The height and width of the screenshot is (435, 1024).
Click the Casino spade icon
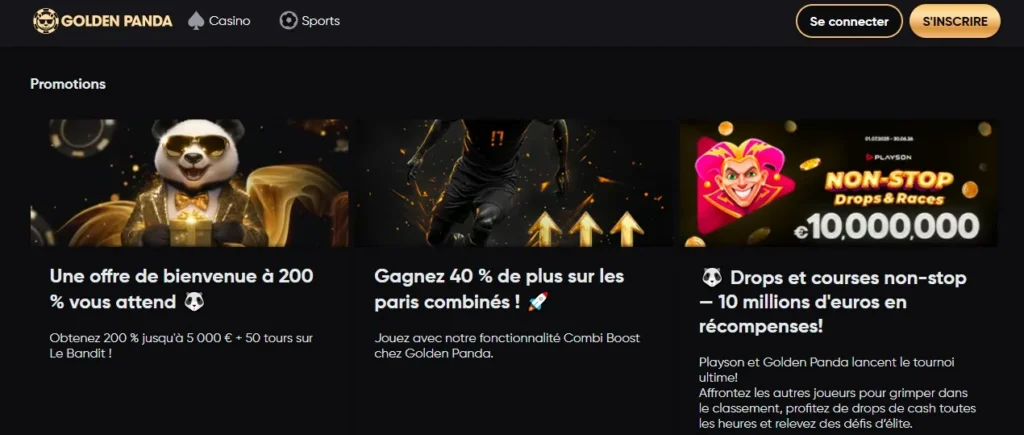(x=196, y=21)
